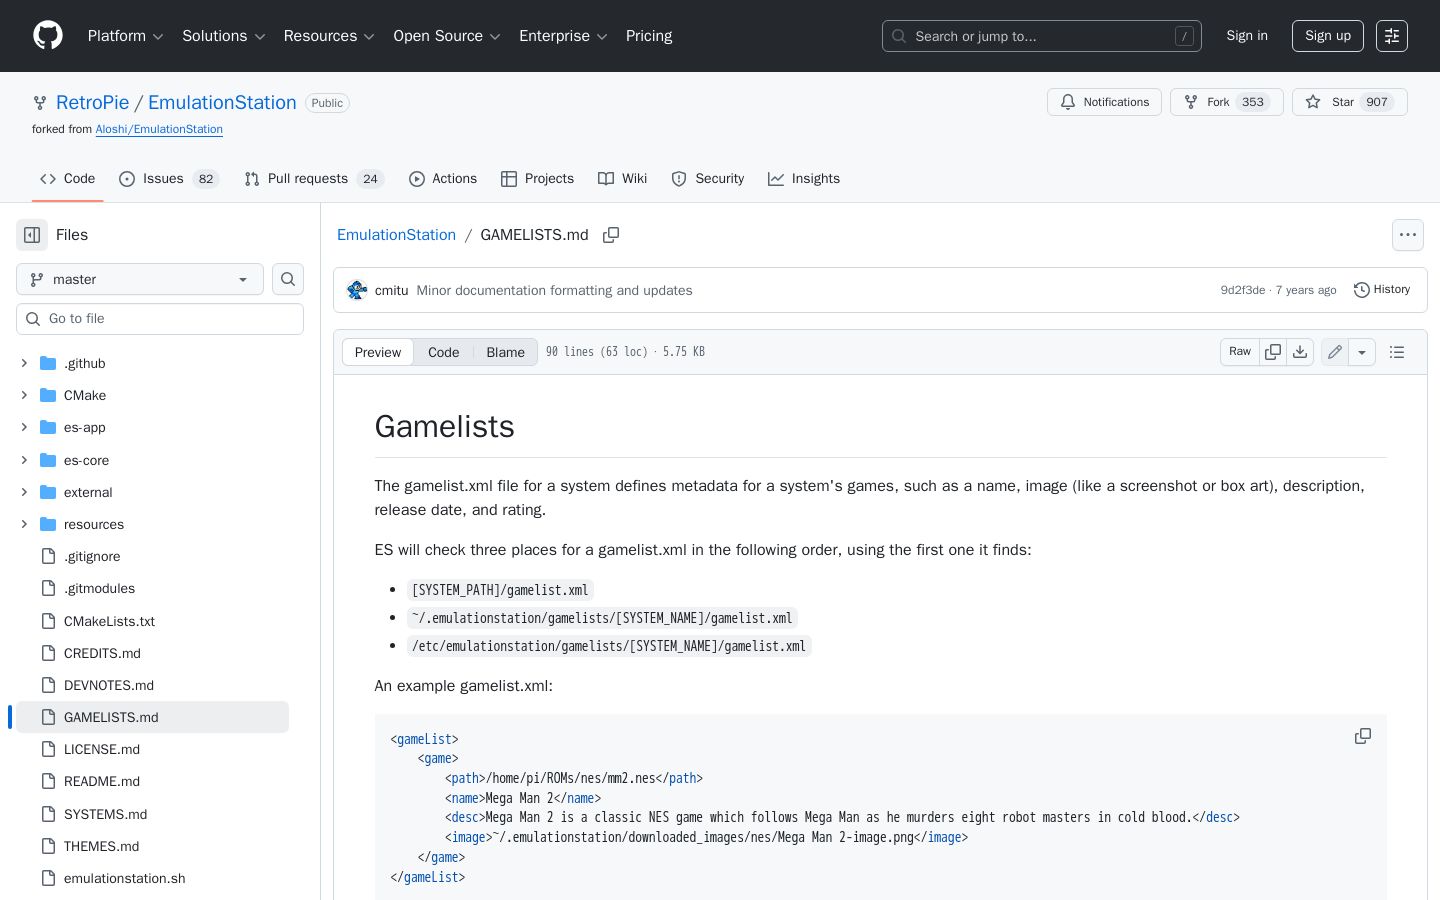Expand the Enterprise menu
Screen dimensions: 1440x900
pos(563,36)
